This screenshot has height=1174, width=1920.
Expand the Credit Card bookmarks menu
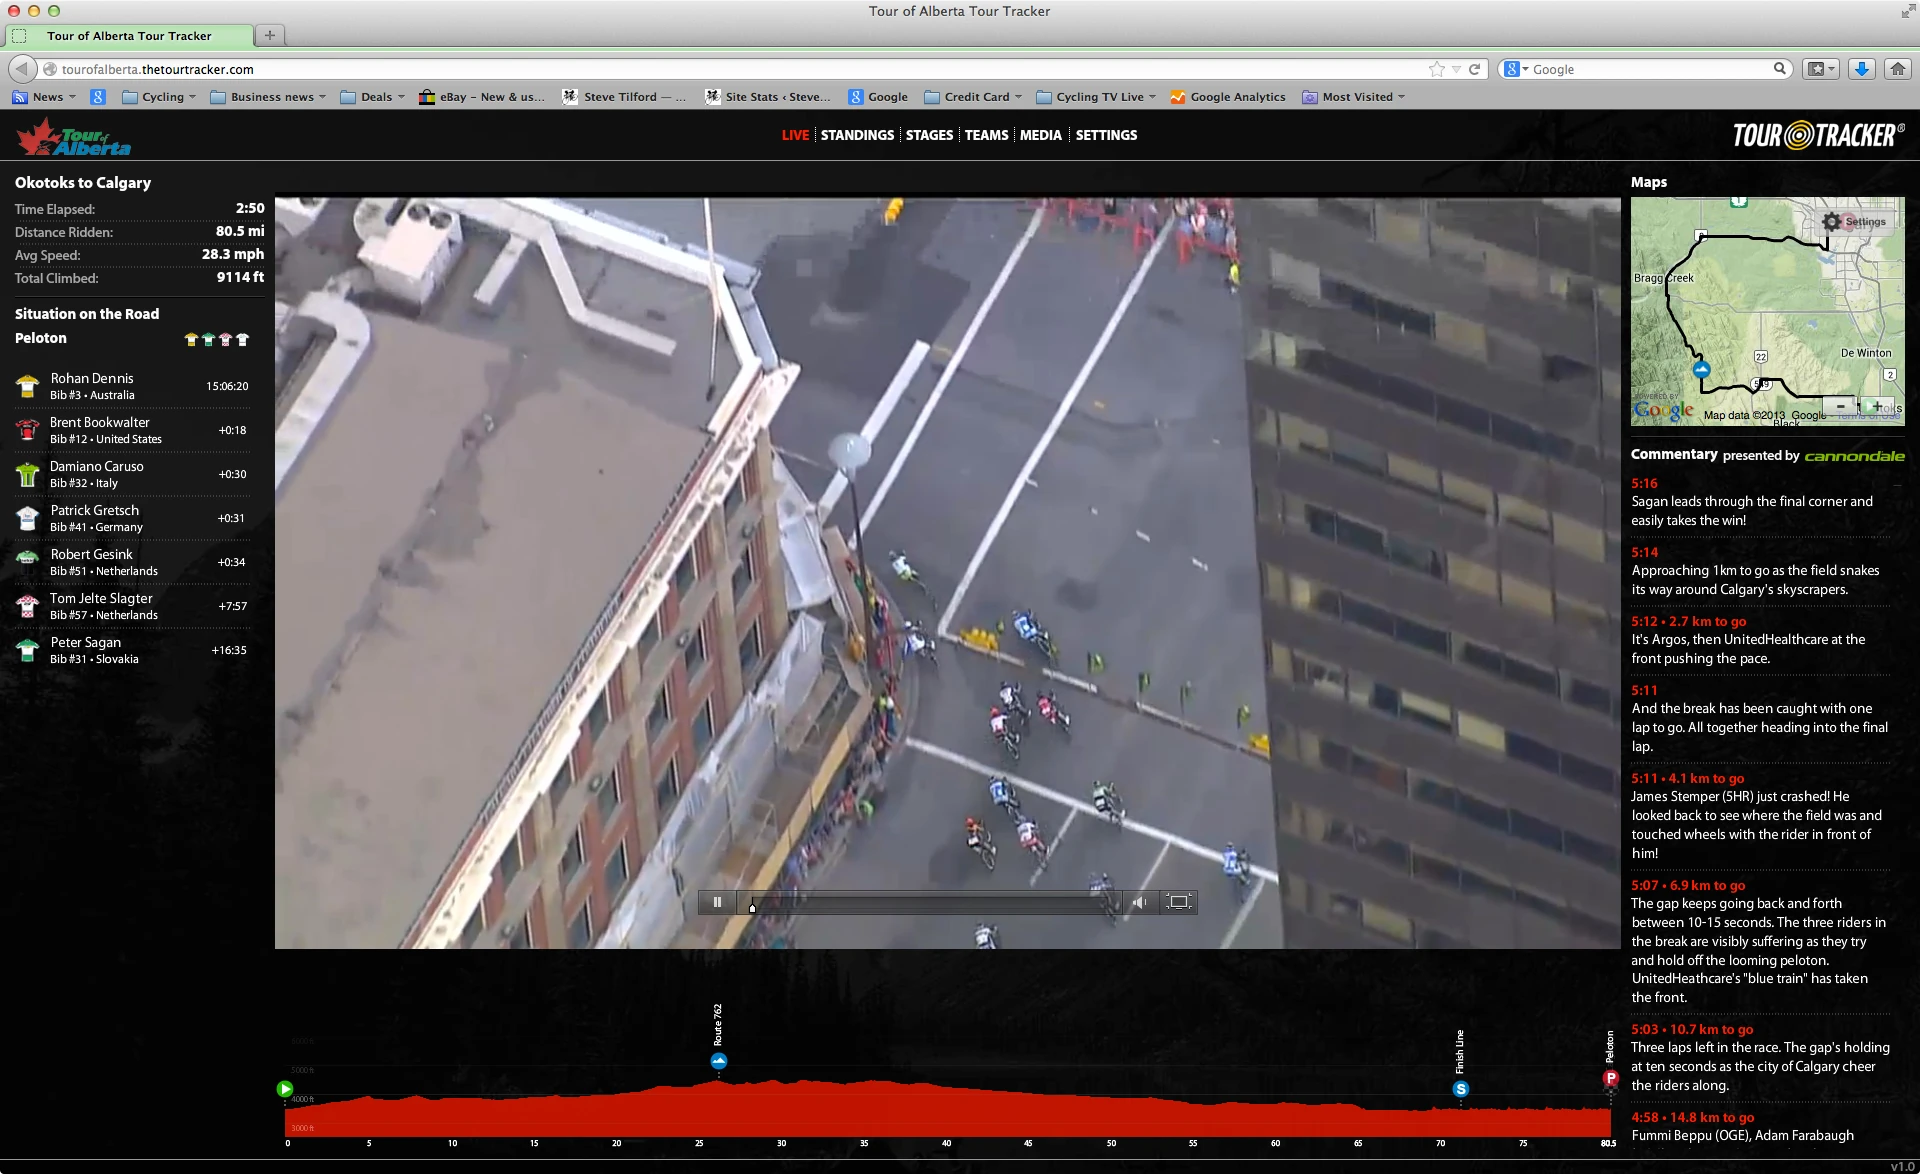tap(973, 96)
